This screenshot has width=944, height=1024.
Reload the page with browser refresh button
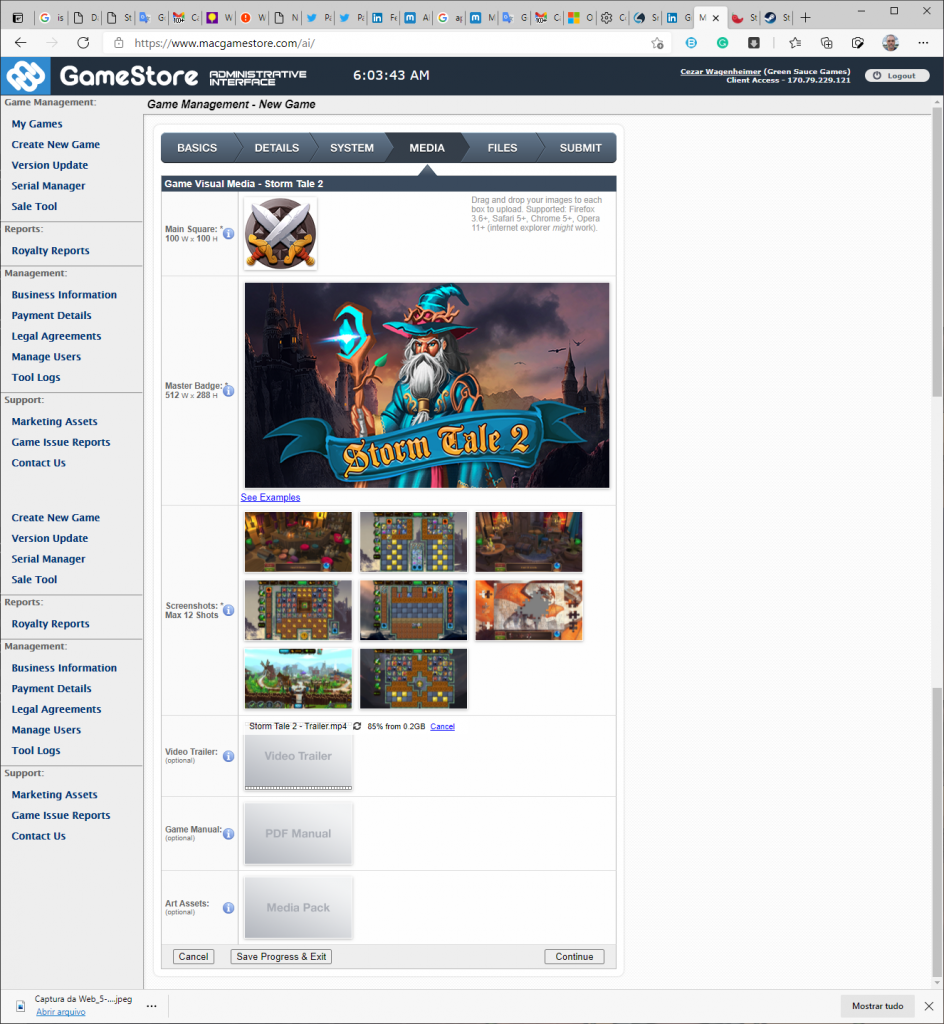(83, 43)
